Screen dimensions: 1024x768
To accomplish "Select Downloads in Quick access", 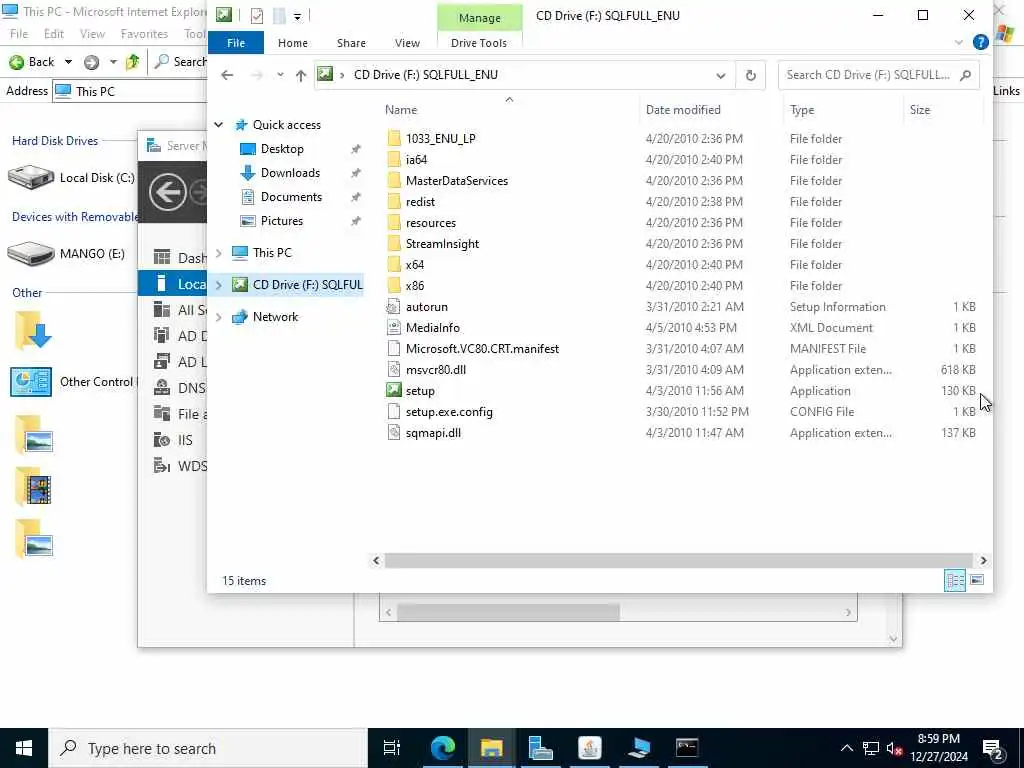I will tap(290, 173).
